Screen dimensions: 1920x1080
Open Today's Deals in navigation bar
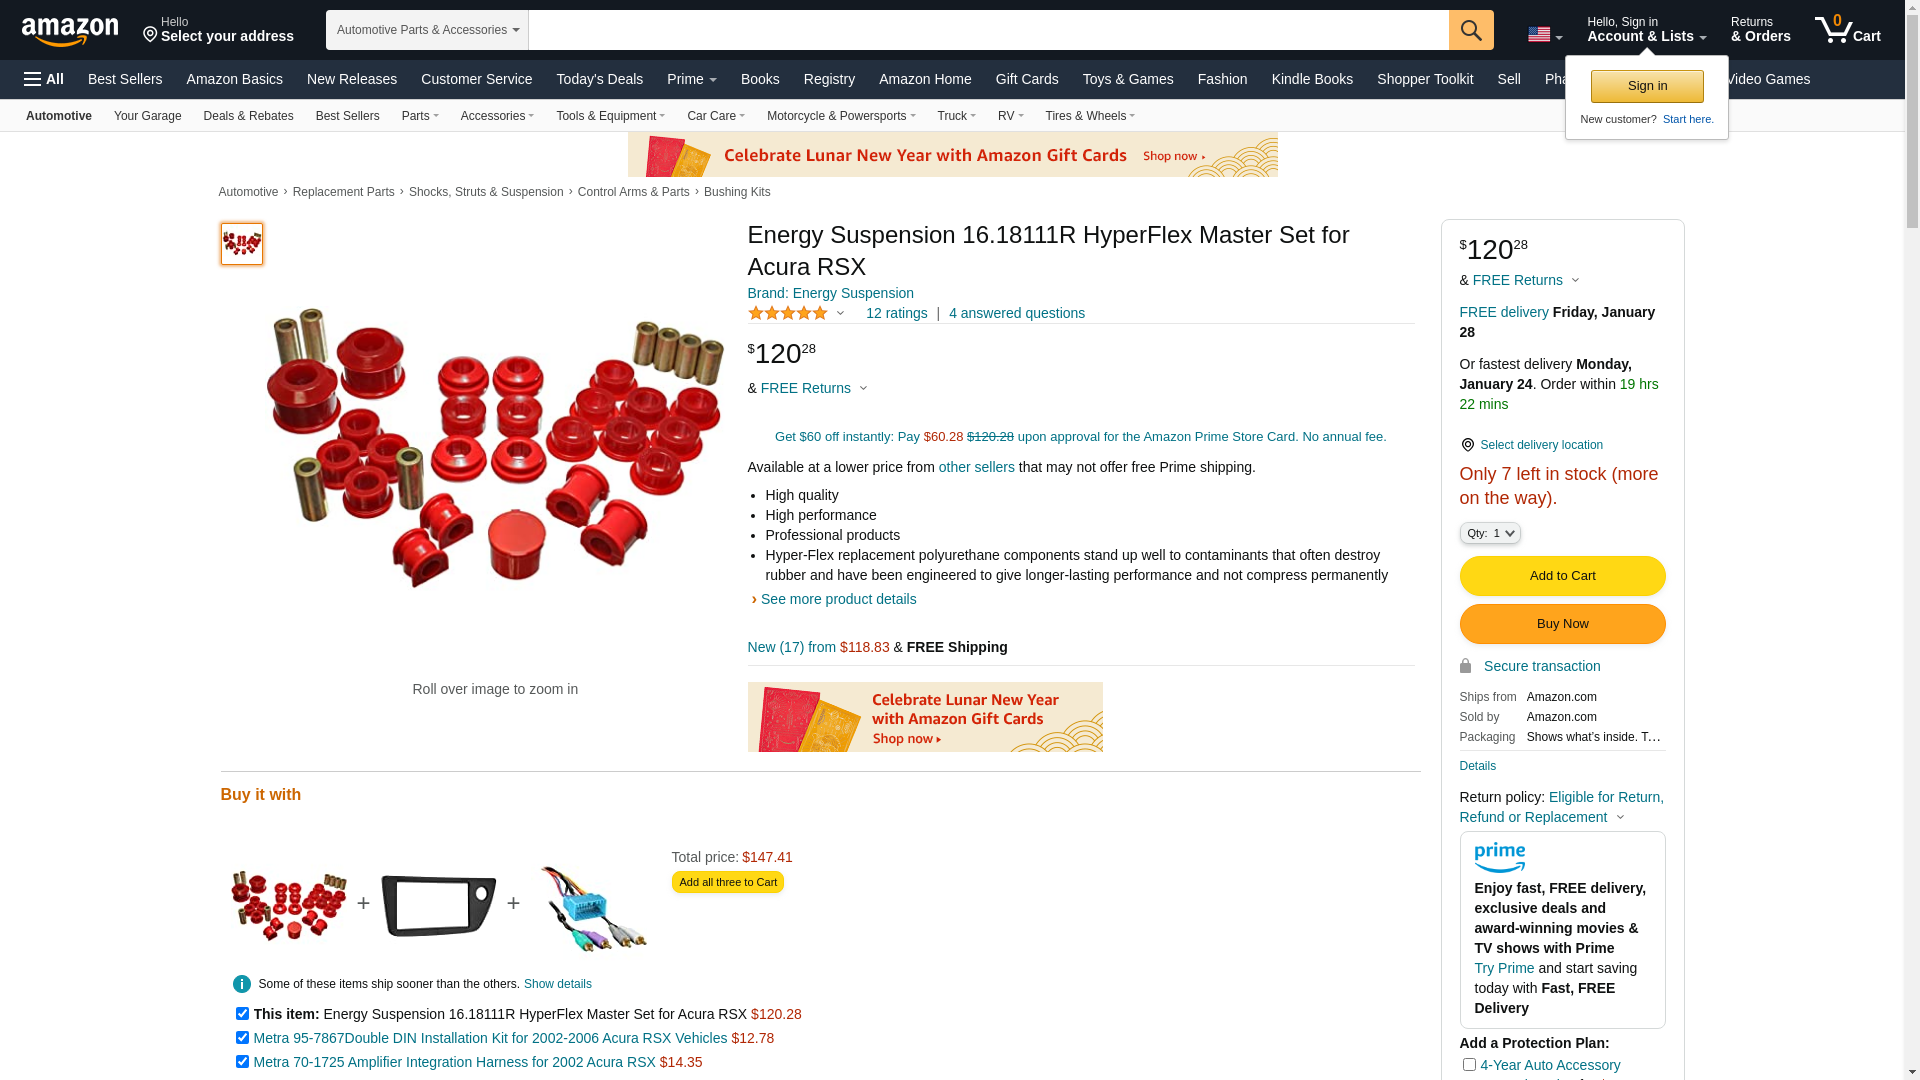click(600, 79)
